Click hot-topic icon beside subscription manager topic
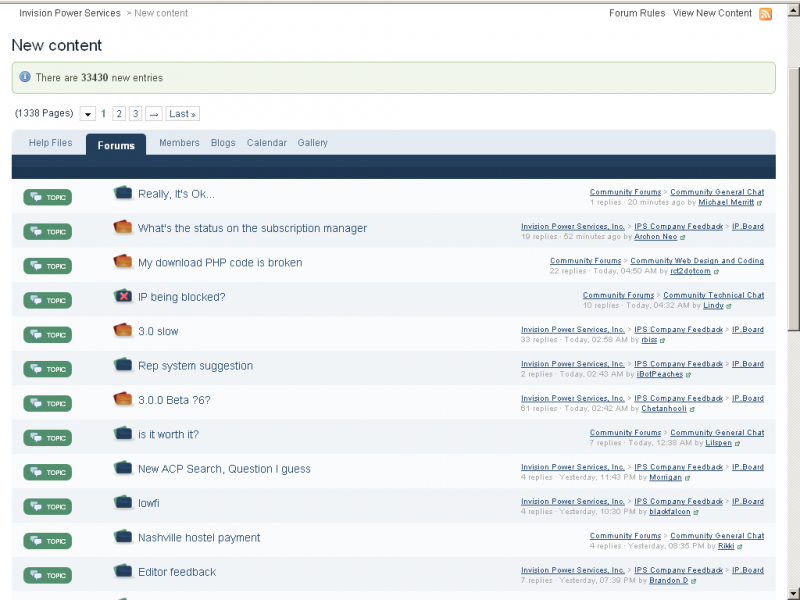The image size is (800, 600). pyautogui.click(x=123, y=227)
